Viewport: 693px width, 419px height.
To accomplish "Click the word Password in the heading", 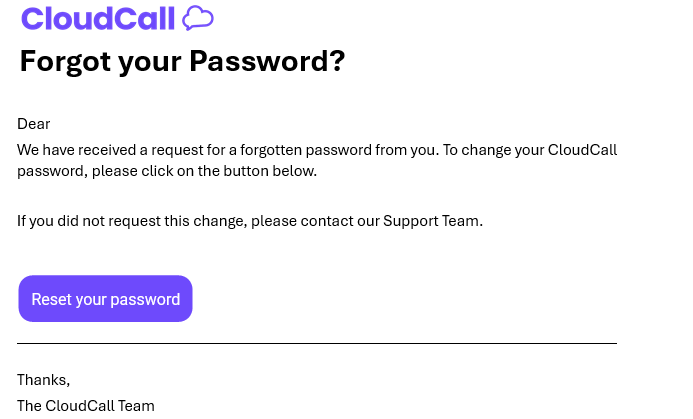I will coord(258,61).
